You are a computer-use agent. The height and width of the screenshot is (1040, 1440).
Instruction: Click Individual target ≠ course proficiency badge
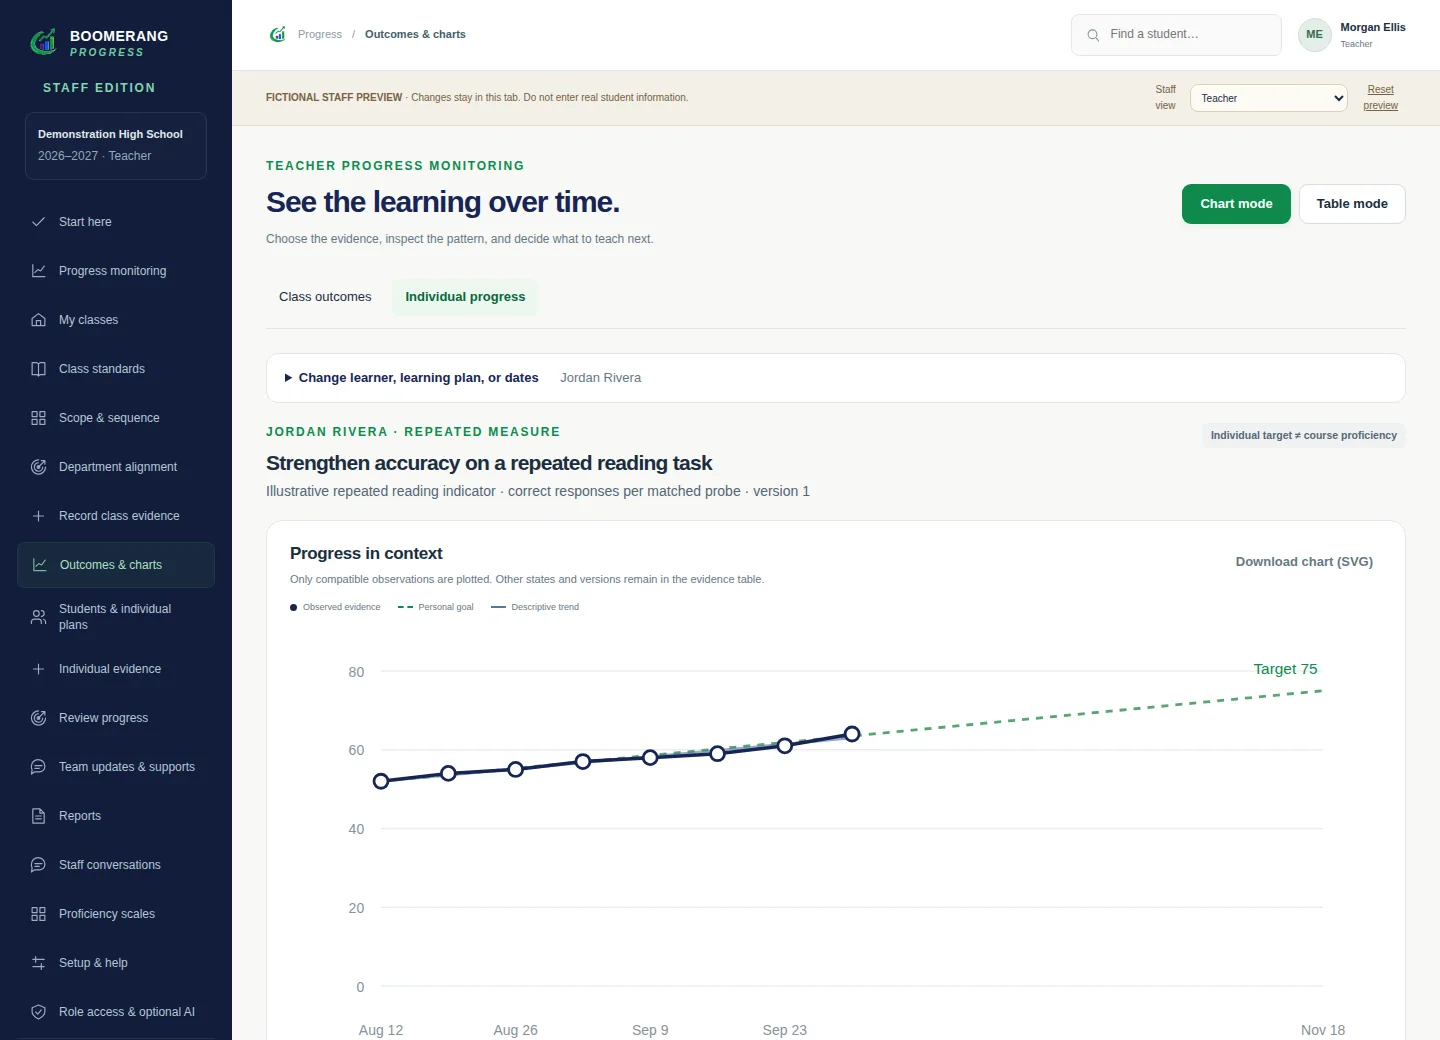1303,435
